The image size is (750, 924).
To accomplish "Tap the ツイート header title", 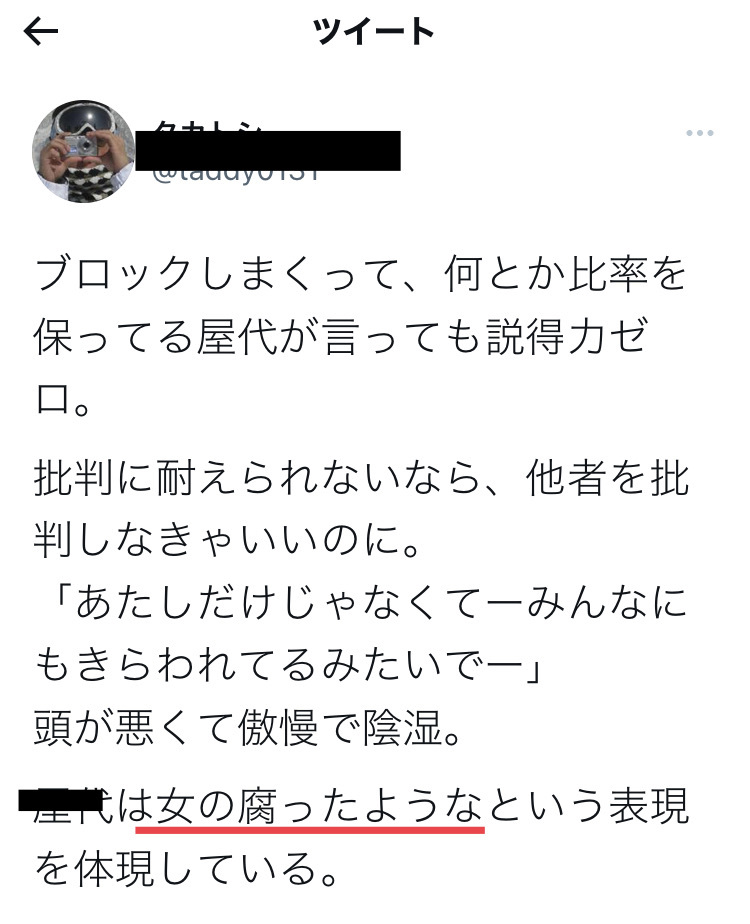I will tap(374, 32).
